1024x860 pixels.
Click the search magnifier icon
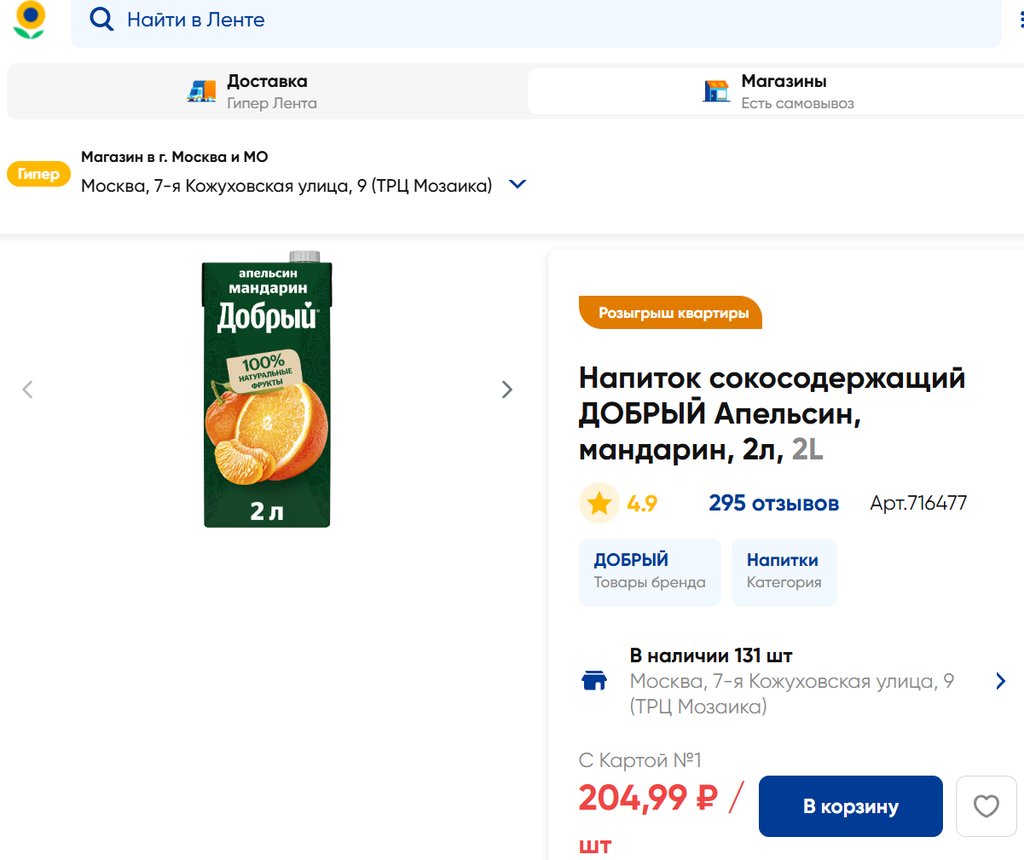[x=101, y=20]
